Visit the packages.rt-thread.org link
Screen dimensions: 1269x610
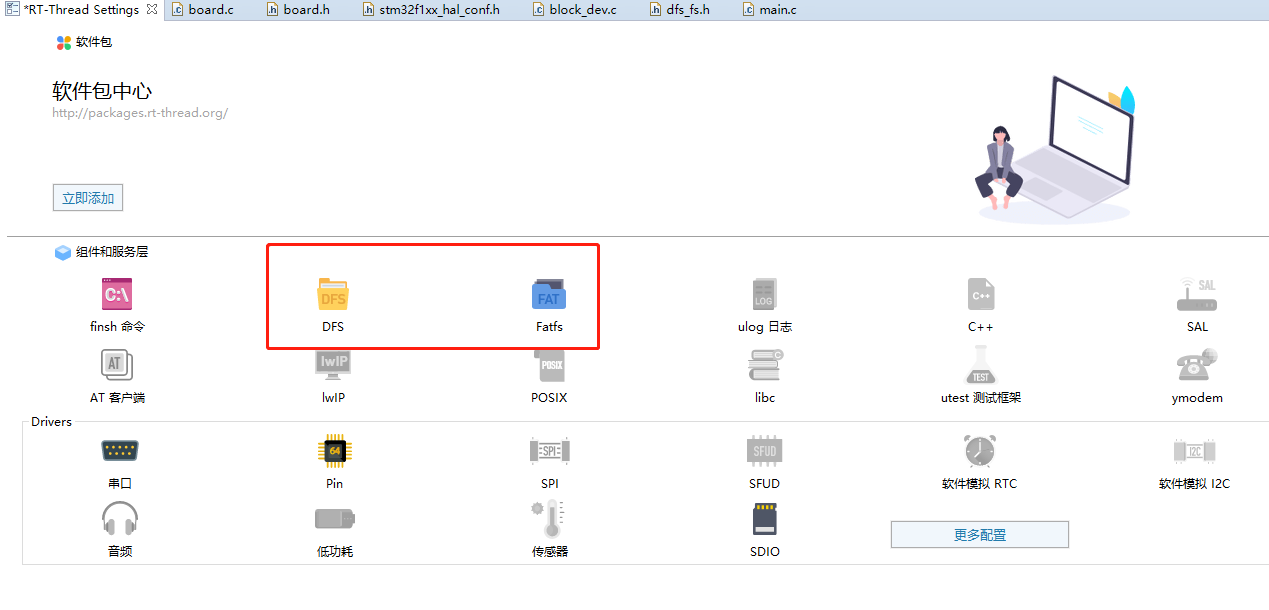point(140,112)
